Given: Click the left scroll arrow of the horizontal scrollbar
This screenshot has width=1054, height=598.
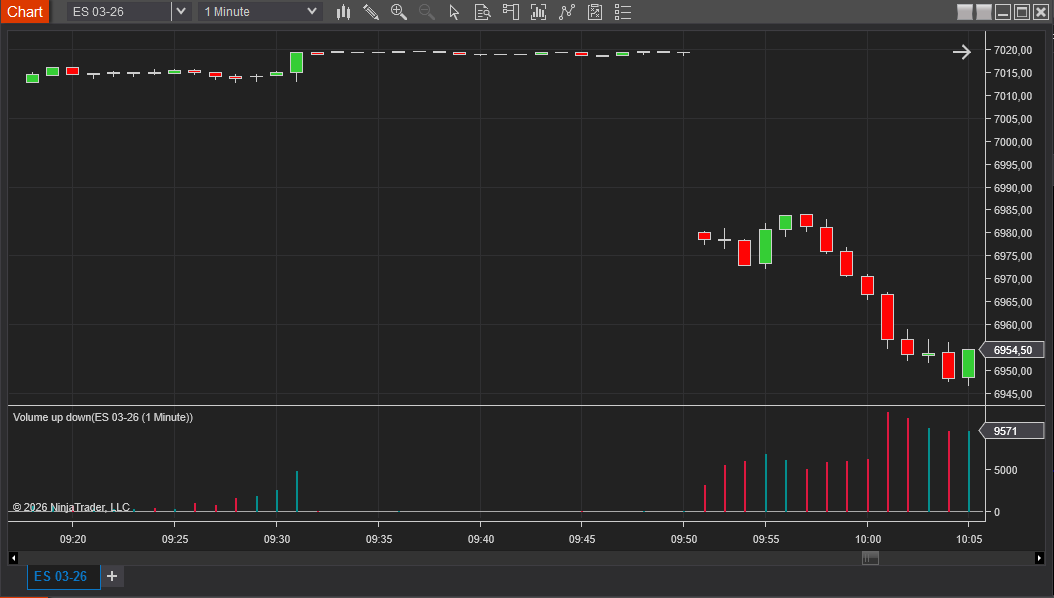Looking at the screenshot, I should click(13, 558).
